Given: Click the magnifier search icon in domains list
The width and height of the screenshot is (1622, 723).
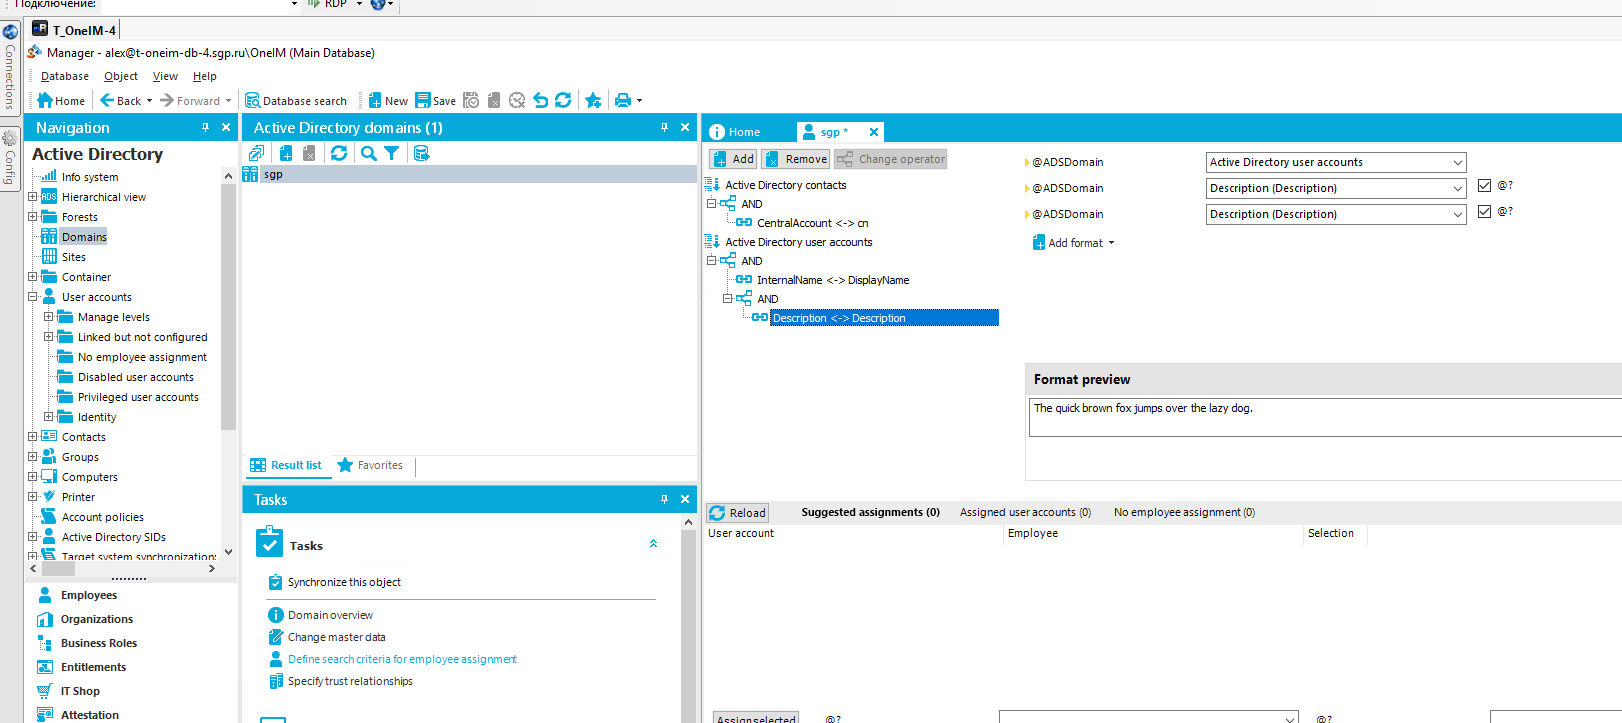Looking at the screenshot, I should coord(369,153).
